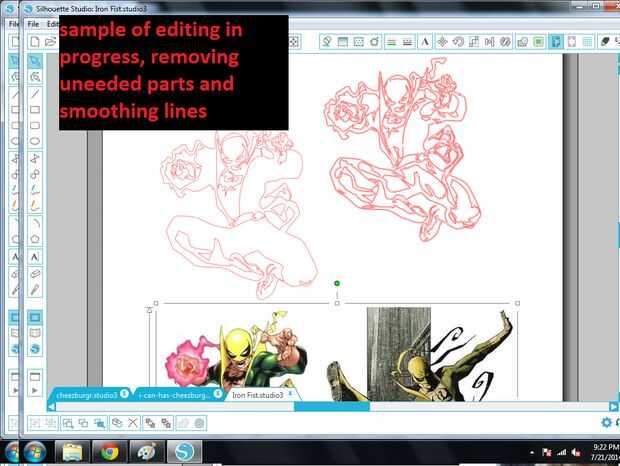Screen dimensions: 620x466
Task: Choose the Ellipse drawing tool
Action: [x=35, y=141]
